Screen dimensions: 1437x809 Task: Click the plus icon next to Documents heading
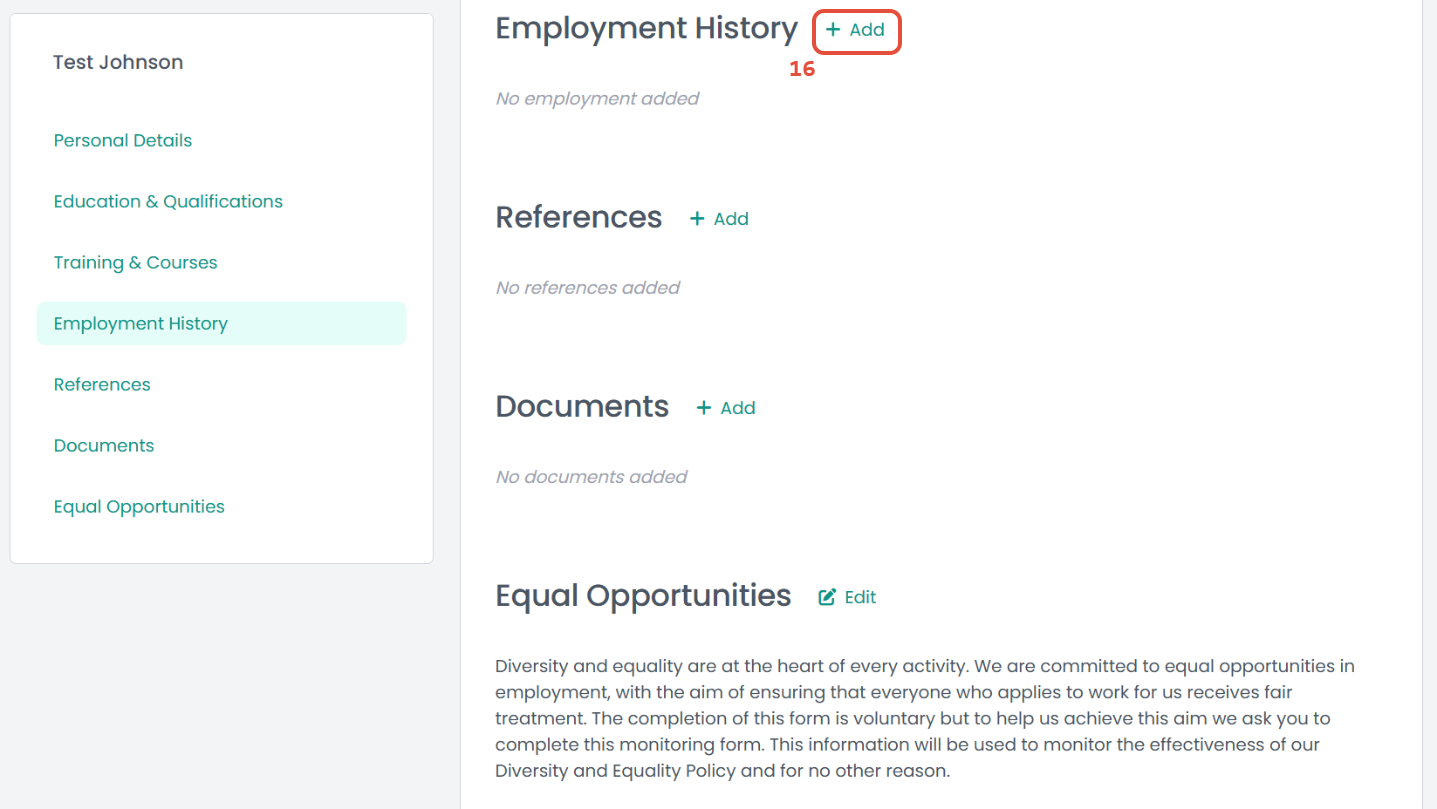704,408
